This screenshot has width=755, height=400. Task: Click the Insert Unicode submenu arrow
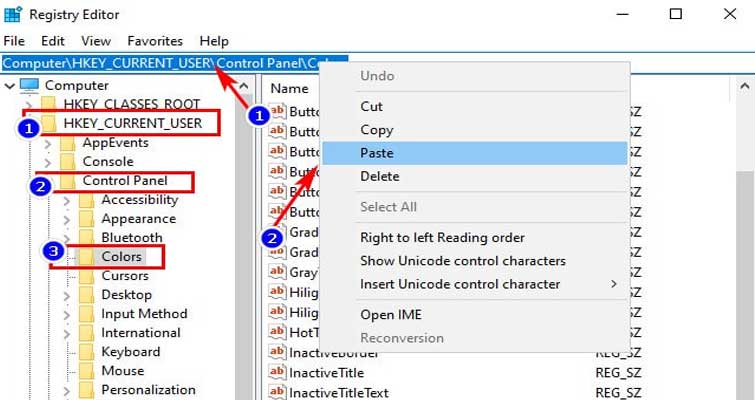614,284
